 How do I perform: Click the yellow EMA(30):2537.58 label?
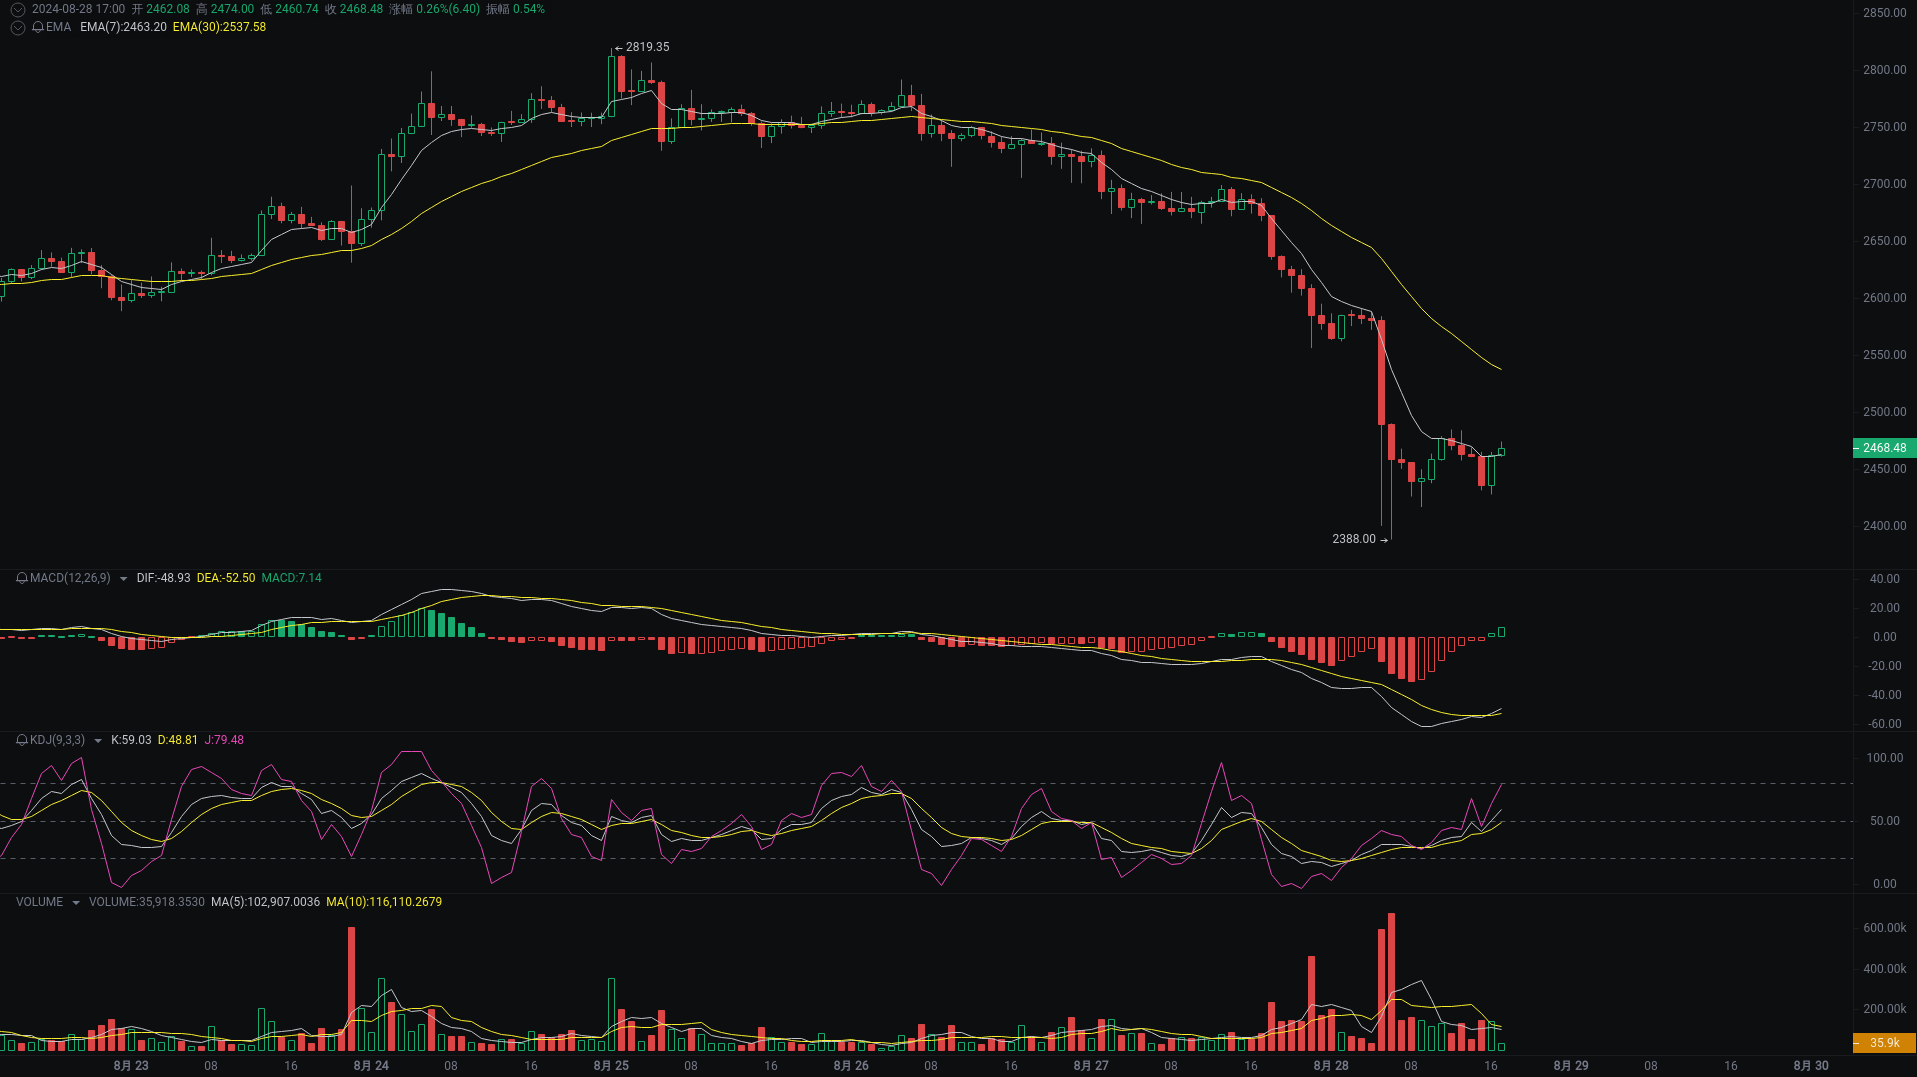pos(220,28)
